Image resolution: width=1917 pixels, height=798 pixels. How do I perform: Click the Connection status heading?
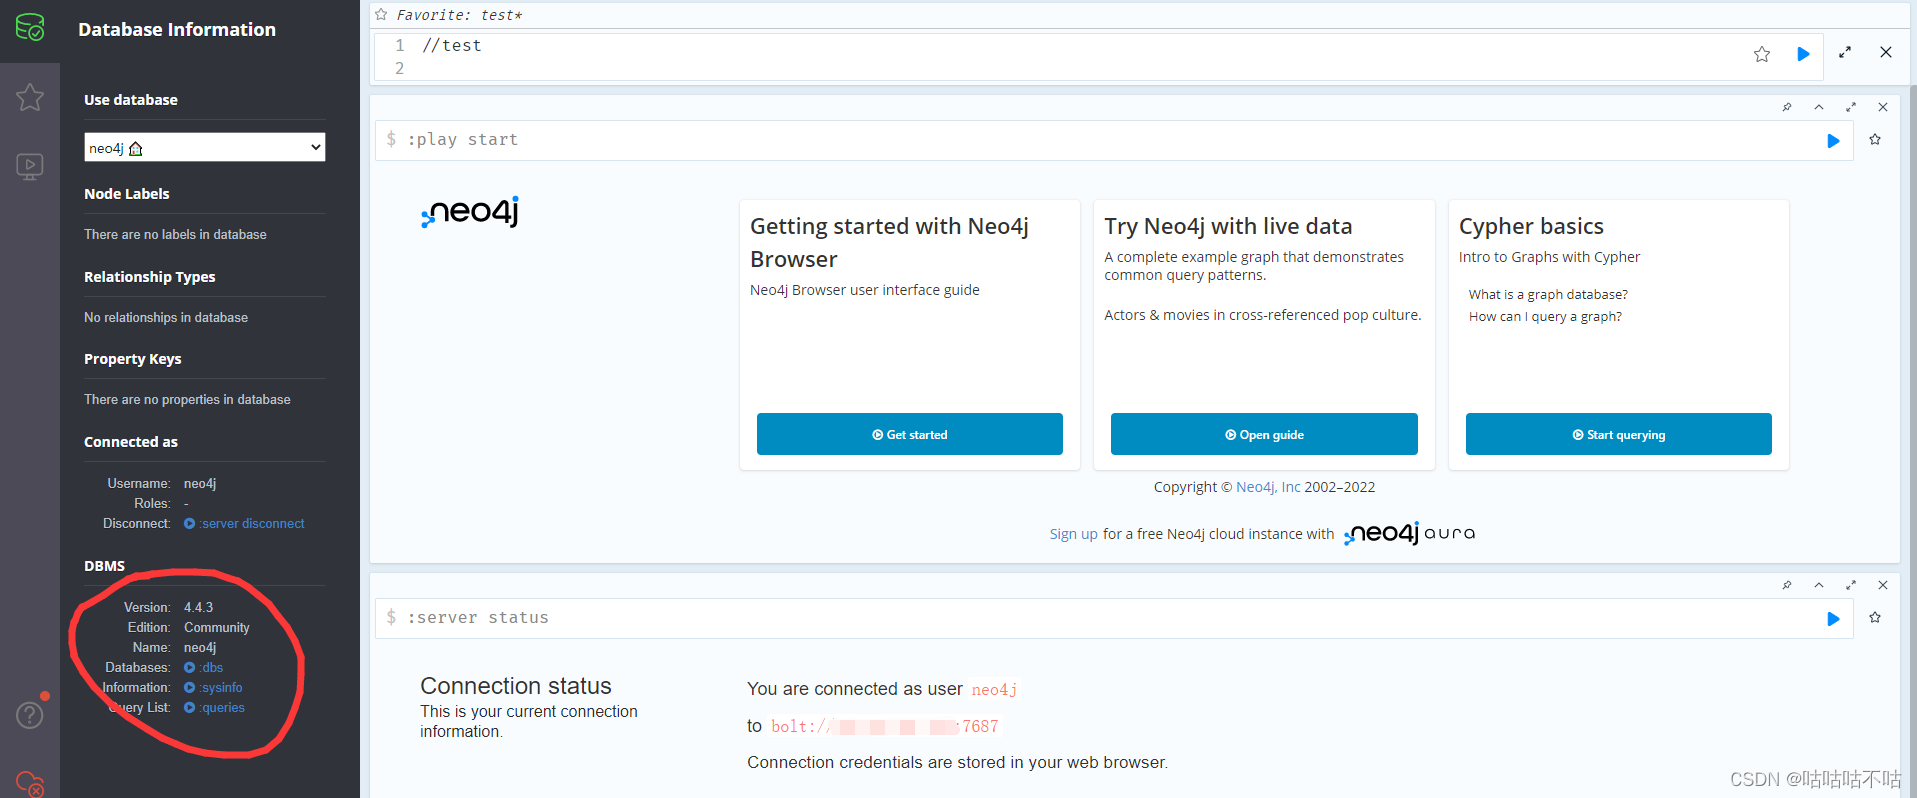516,686
